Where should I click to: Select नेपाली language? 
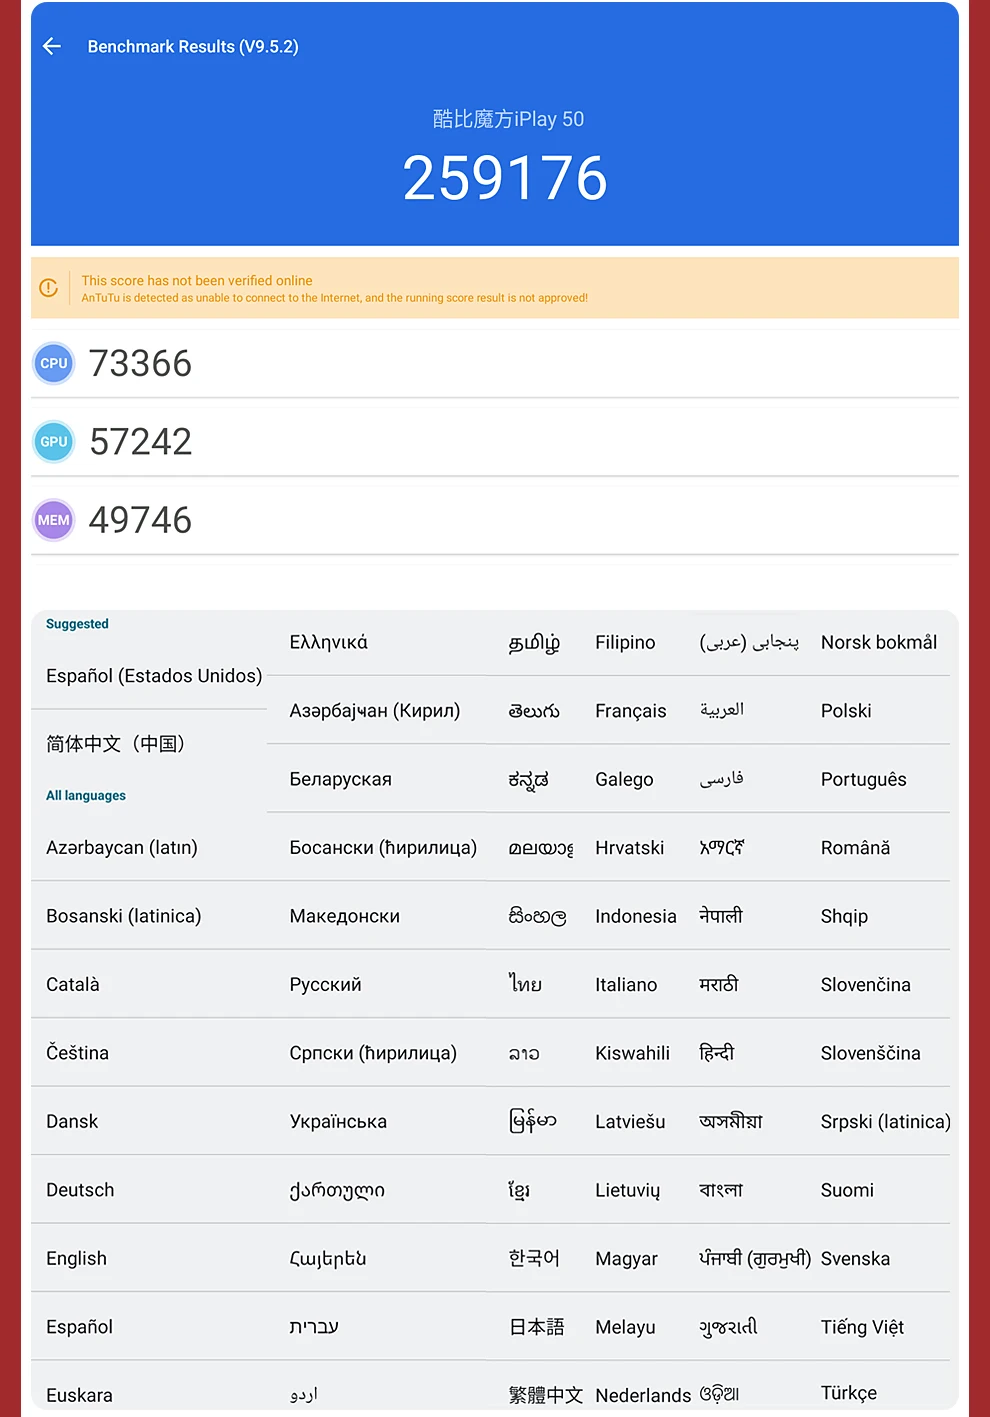pos(721,916)
